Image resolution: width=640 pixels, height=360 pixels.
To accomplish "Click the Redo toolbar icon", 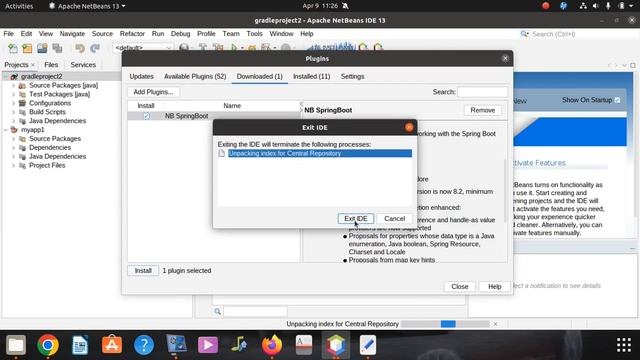I will [x=95, y=48].
